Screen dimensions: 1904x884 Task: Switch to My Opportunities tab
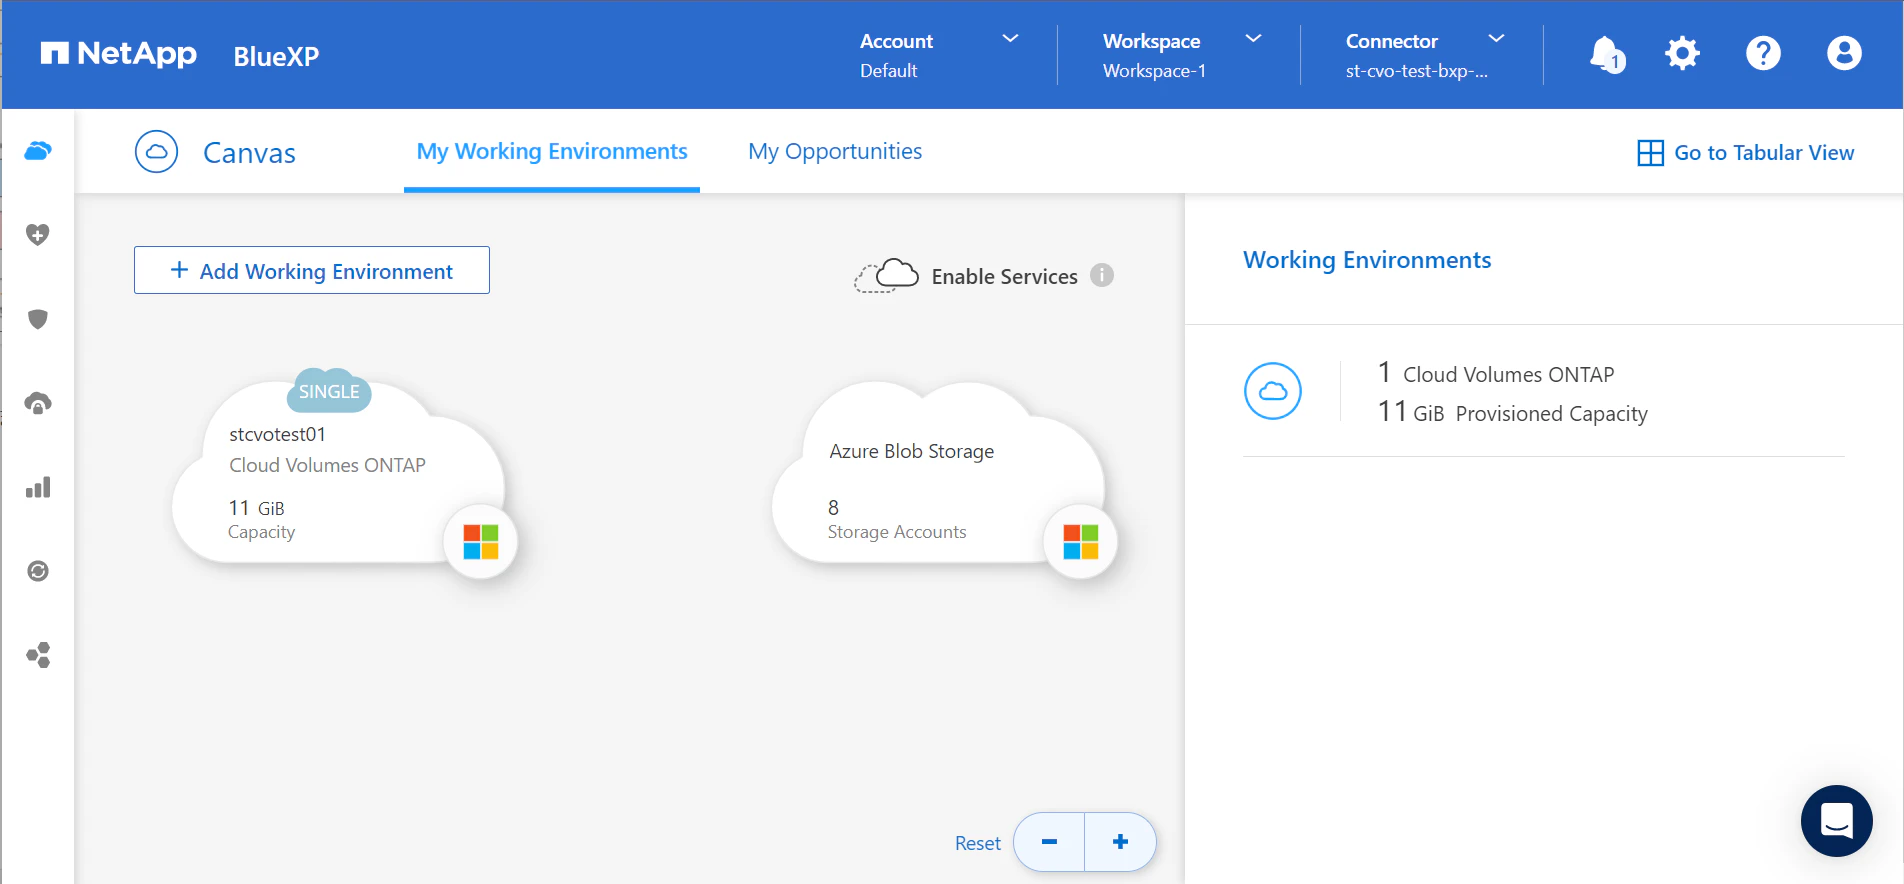click(835, 152)
